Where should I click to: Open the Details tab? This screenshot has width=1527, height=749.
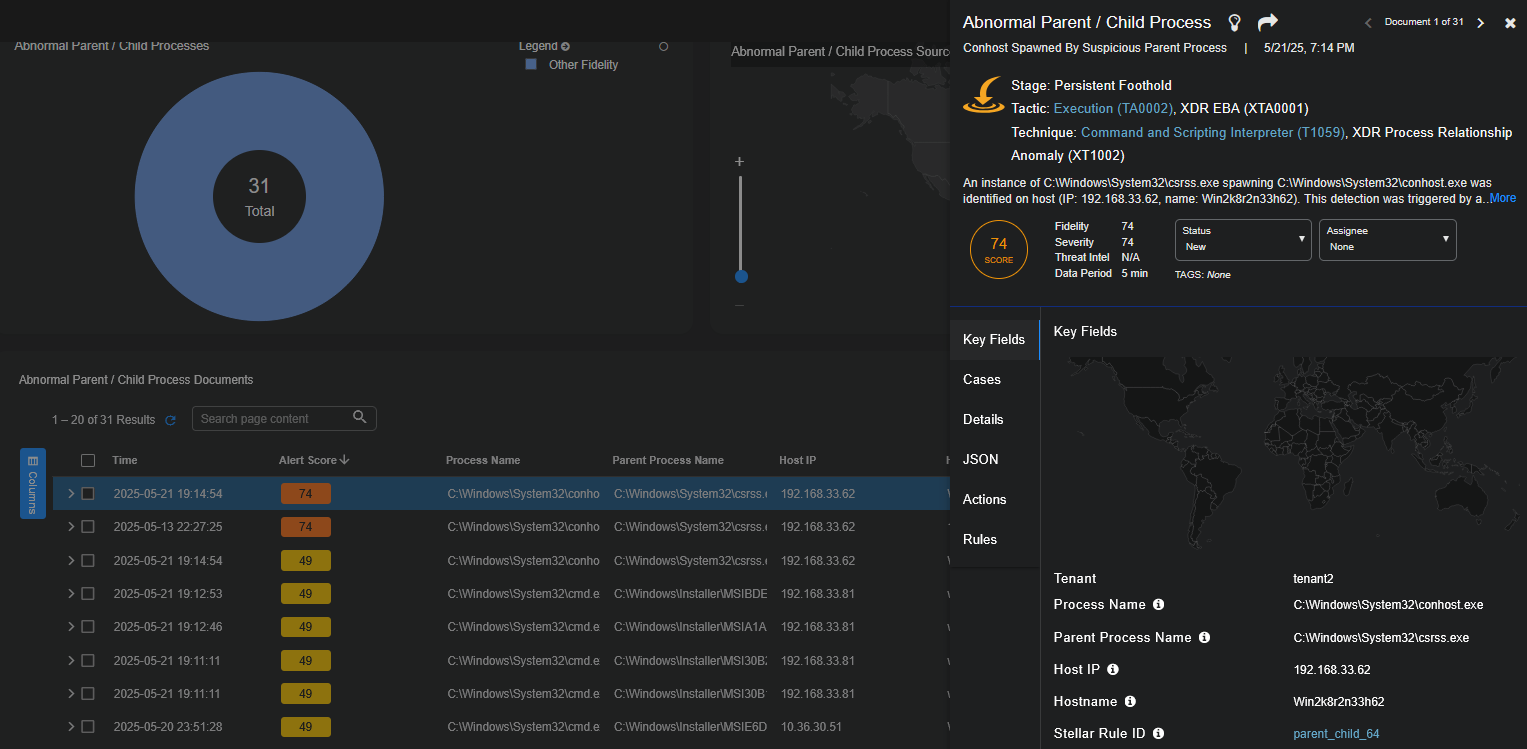click(x=983, y=420)
